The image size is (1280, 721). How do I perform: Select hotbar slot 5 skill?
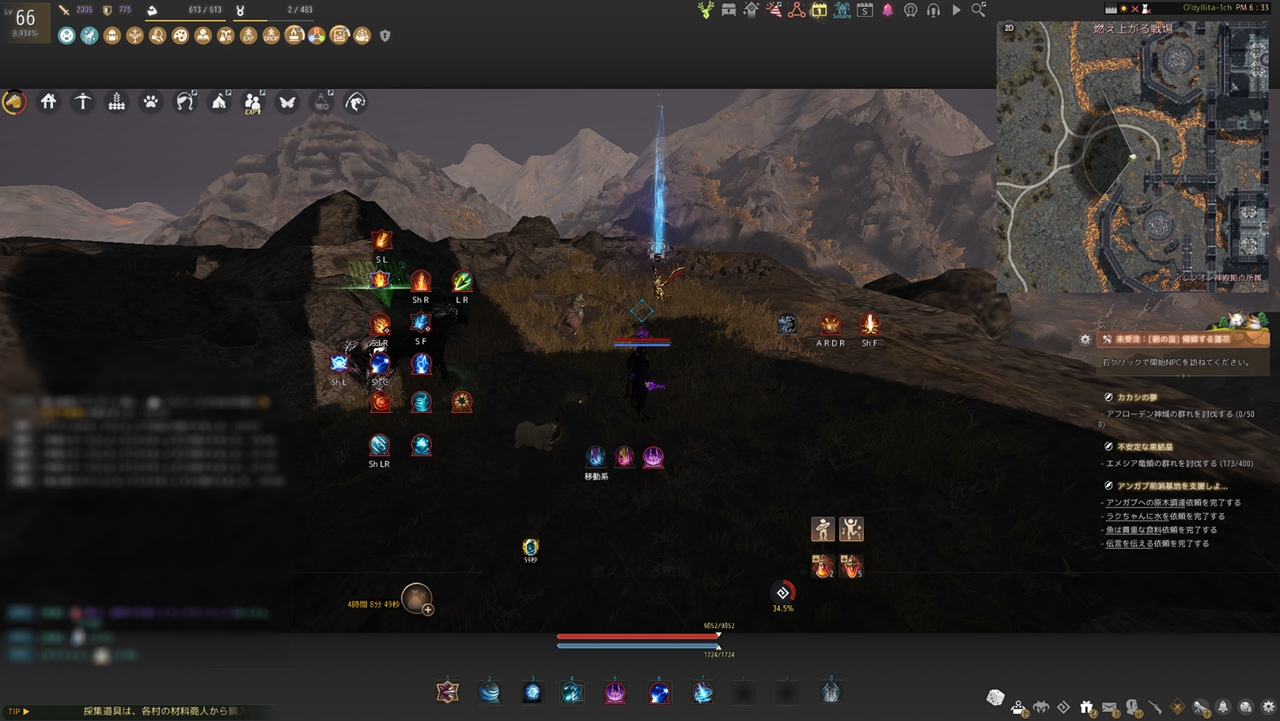(x=615, y=691)
